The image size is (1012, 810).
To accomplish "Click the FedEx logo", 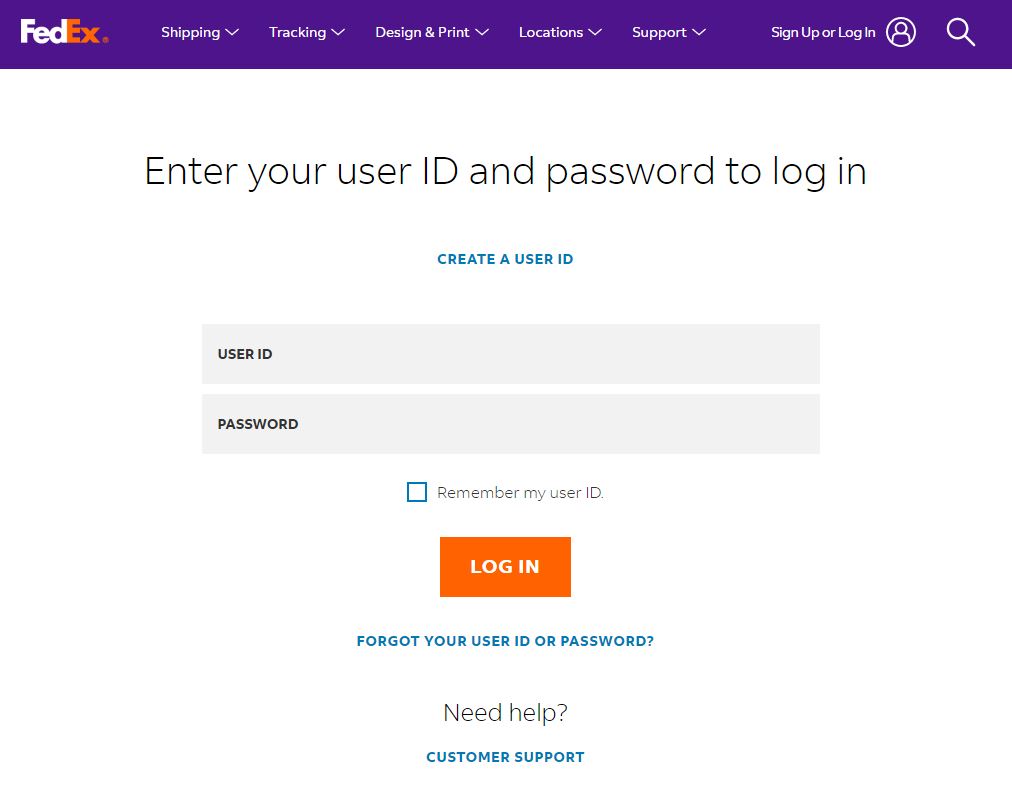I will tap(64, 32).
